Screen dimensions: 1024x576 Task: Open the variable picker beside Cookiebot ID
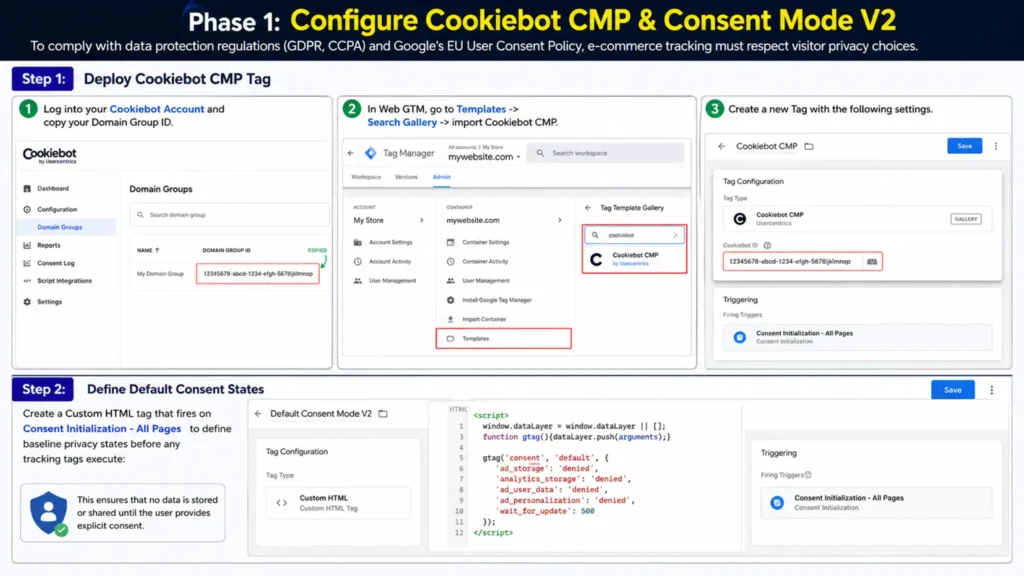[872, 261]
